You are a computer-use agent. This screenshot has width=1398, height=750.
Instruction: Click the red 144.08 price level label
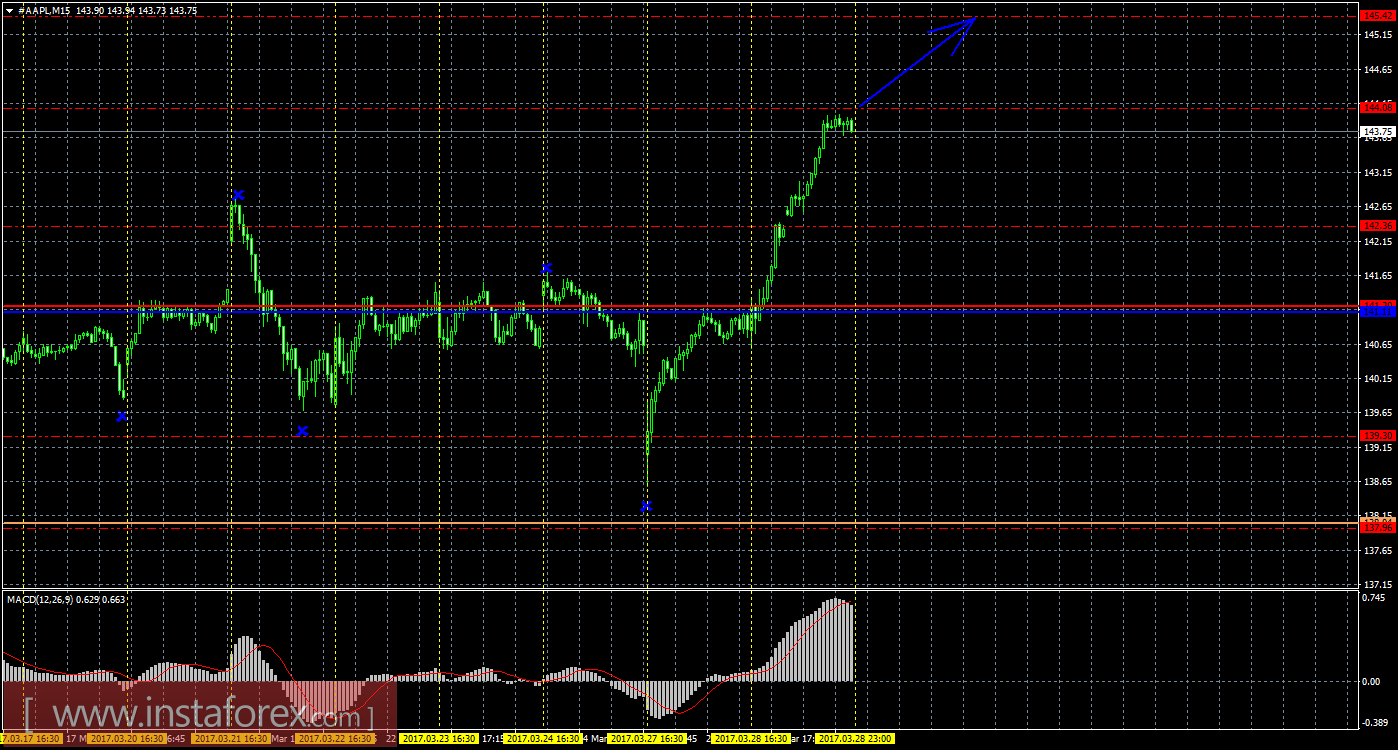(1378, 107)
